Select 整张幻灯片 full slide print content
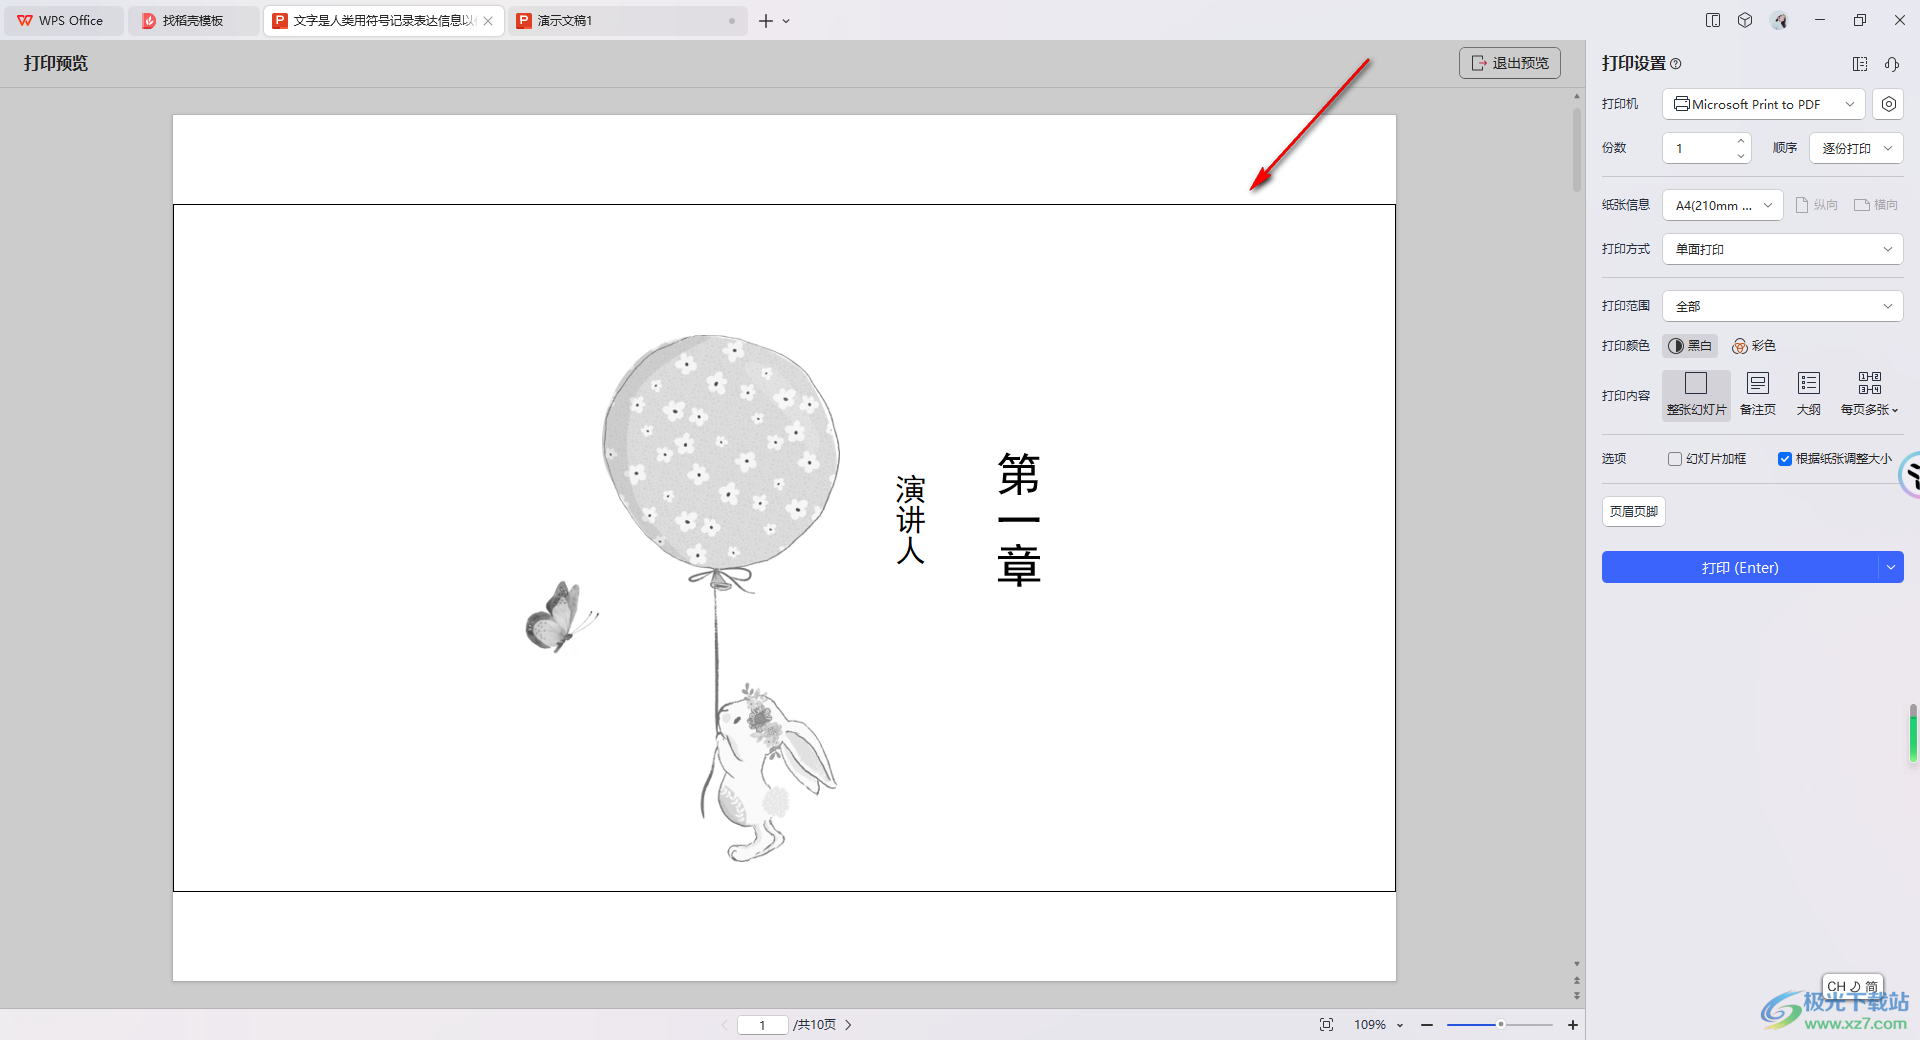The image size is (1920, 1040). tap(1696, 395)
